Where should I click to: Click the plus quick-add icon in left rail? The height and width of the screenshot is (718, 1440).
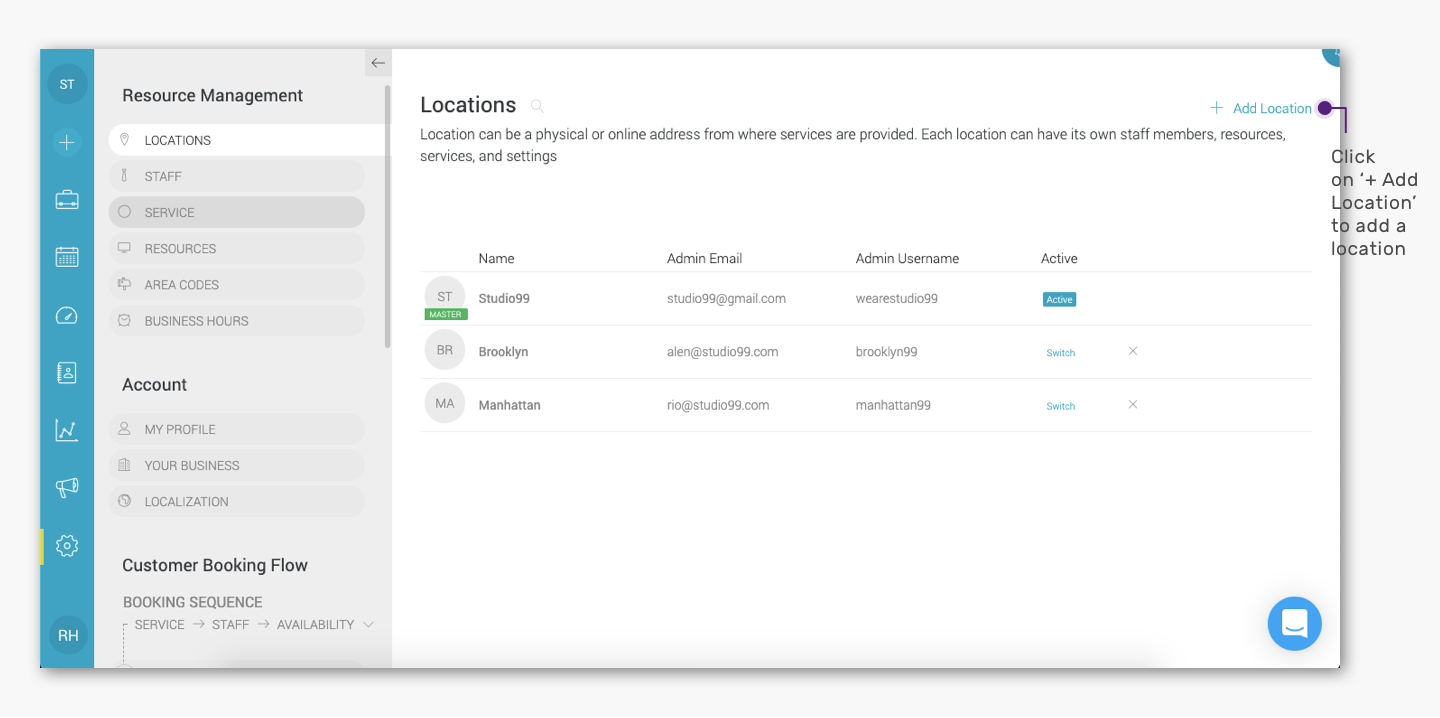67,142
